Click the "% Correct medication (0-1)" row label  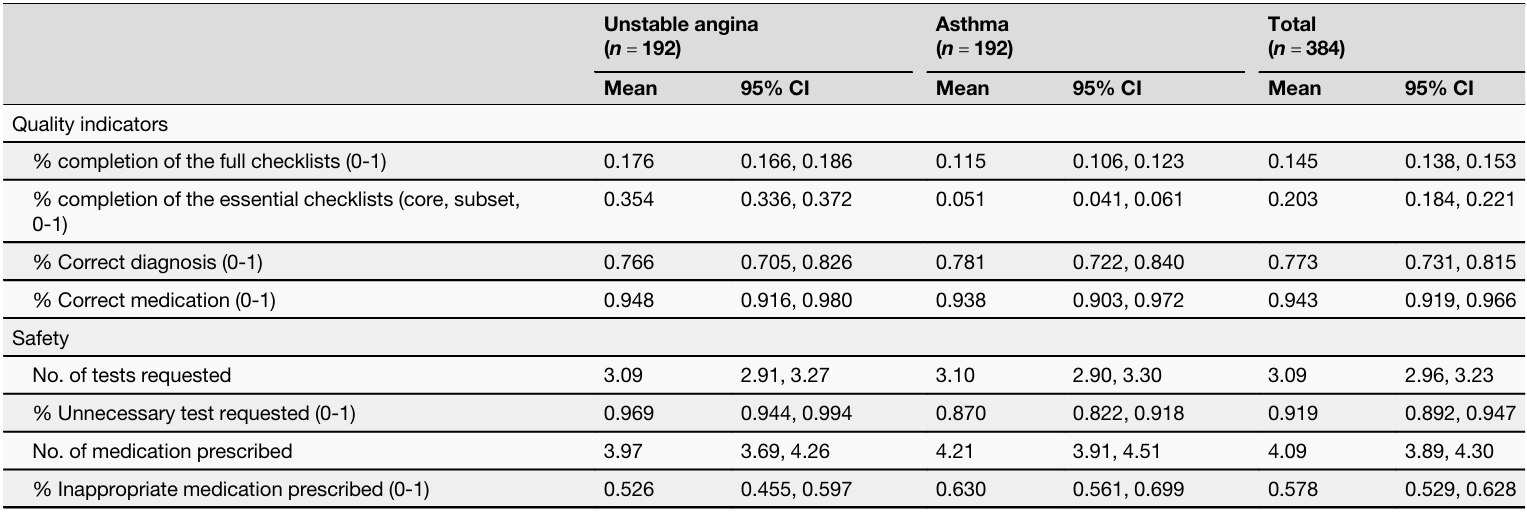click(x=154, y=300)
